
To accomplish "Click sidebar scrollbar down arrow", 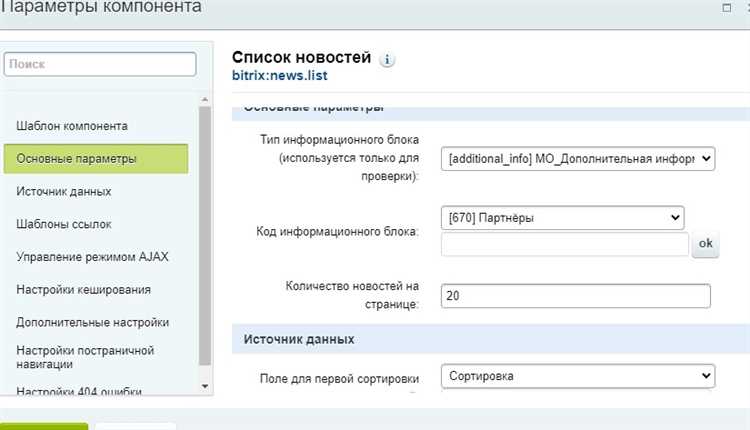I will [x=205, y=386].
